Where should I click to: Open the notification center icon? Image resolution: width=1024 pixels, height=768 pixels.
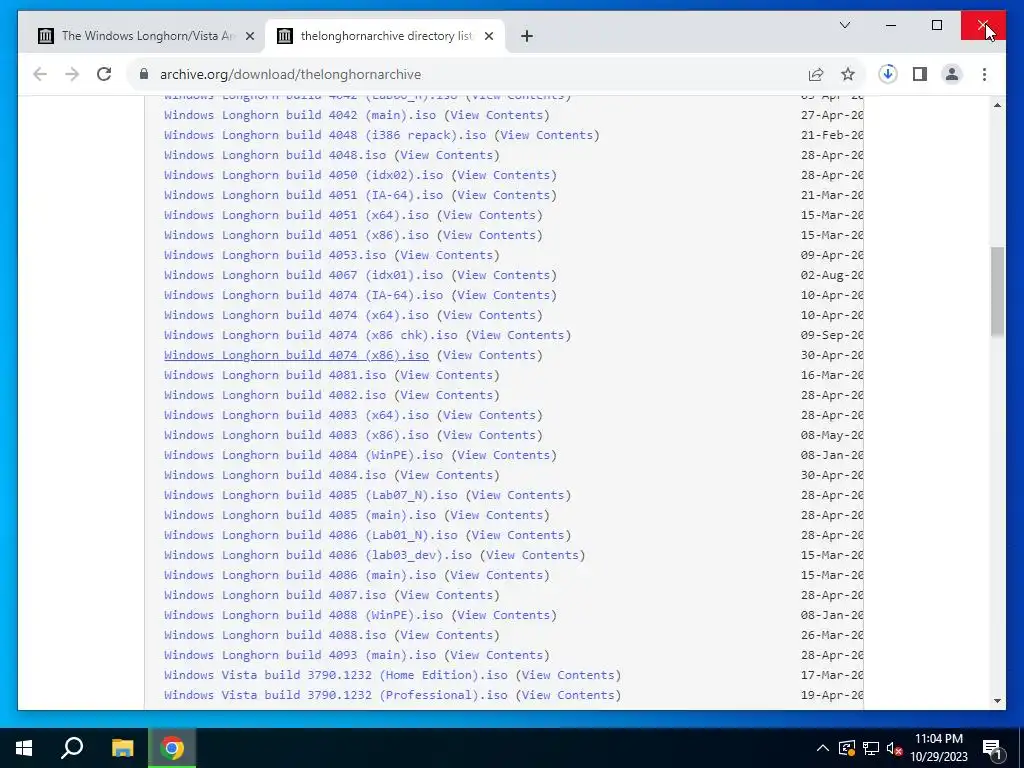pyautogui.click(x=992, y=748)
